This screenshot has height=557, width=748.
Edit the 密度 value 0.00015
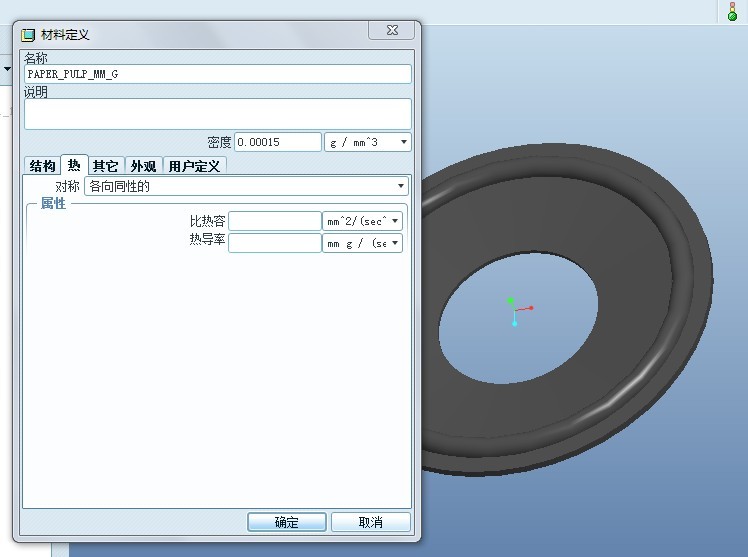[x=278, y=142]
